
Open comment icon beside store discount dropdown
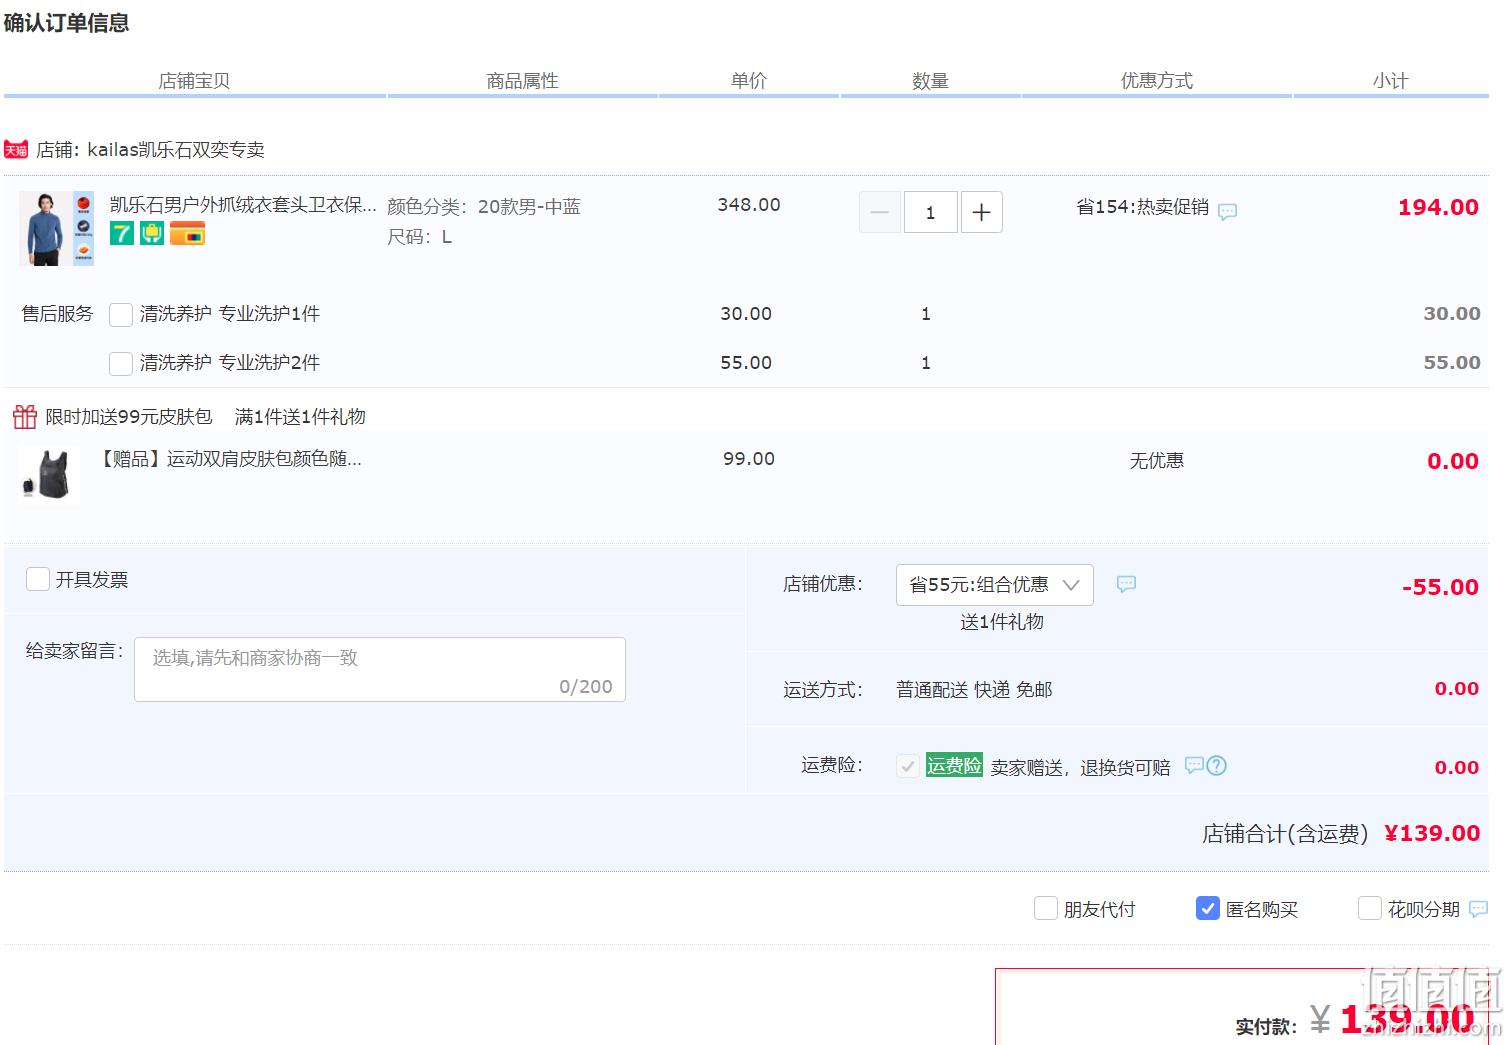(1126, 584)
